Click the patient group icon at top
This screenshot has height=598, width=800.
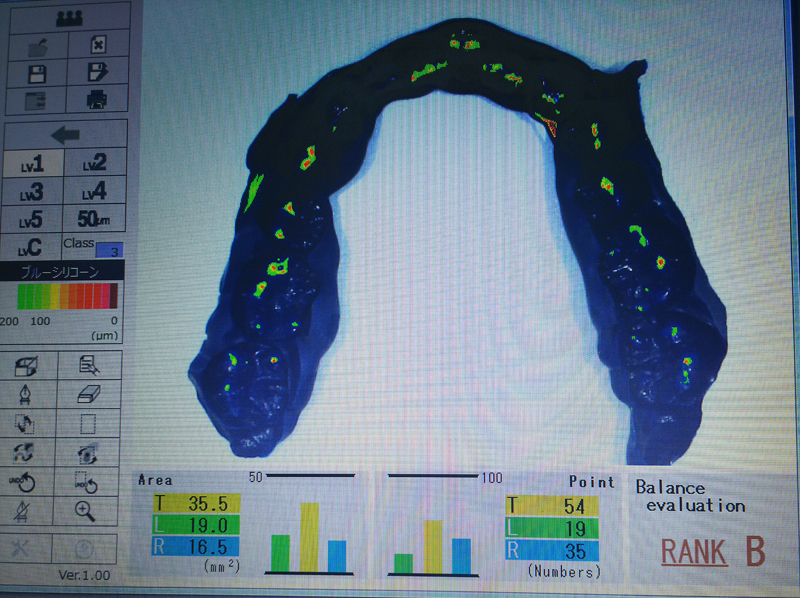click(67, 18)
